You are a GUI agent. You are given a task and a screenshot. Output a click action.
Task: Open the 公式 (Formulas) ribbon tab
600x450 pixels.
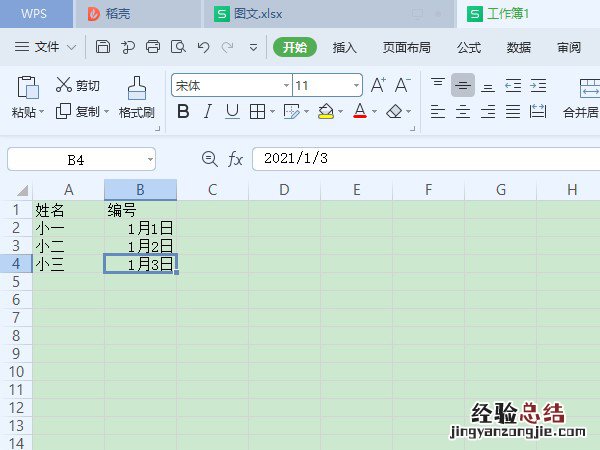coord(468,47)
